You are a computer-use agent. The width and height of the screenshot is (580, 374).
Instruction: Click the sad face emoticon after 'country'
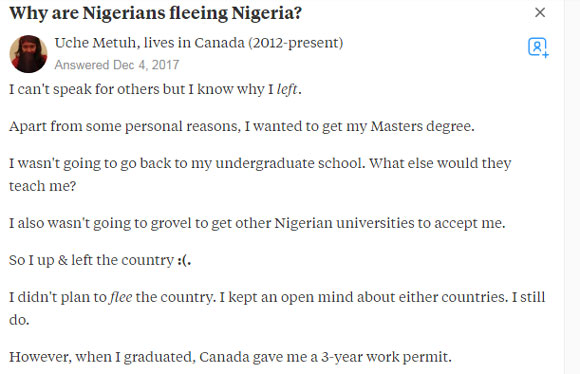(x=183, y=260)
